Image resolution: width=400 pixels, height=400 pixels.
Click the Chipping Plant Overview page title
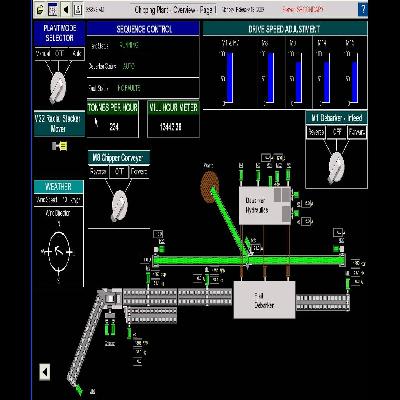click(175, 10)
